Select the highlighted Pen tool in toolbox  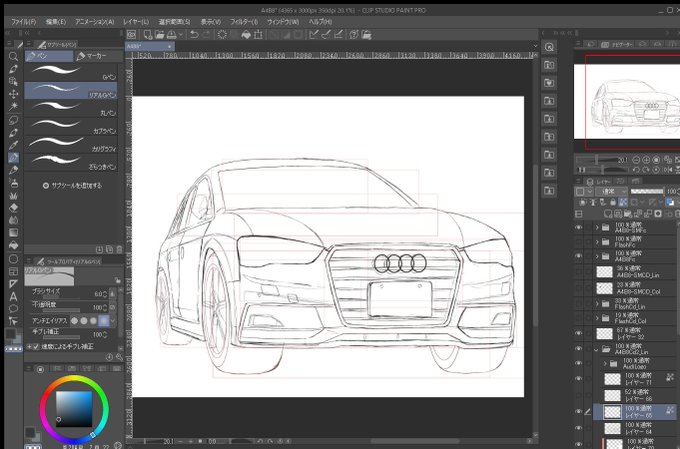[x=13, y=157]
